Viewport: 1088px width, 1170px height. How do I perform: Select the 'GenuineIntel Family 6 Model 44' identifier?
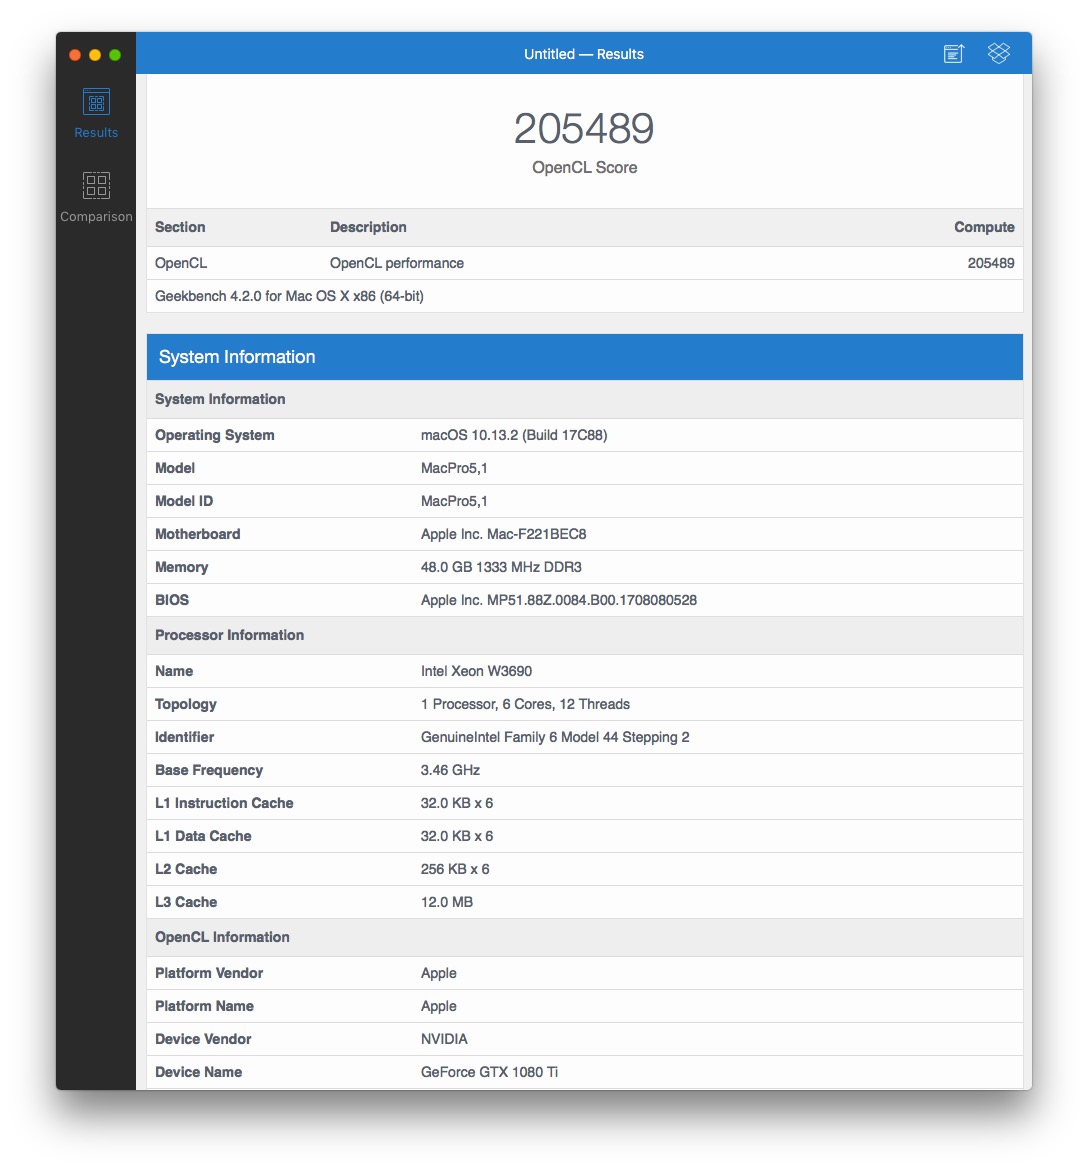click(x=555, y=737)
